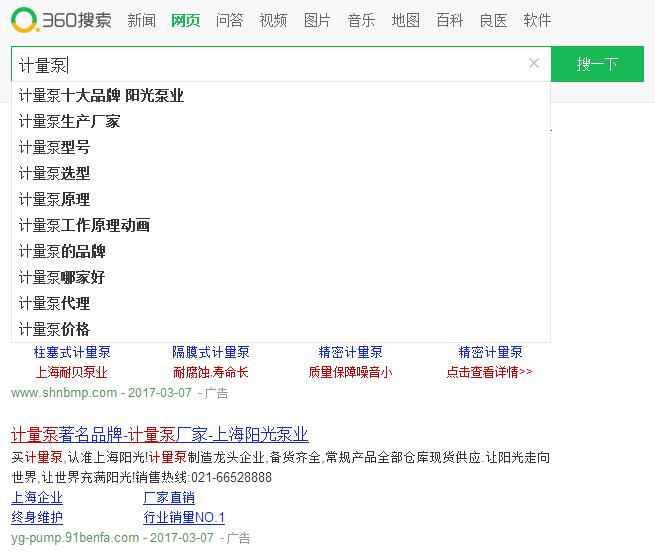
Task: Choose suggestion 计量泵选型
Action: (x=281, y=173)
